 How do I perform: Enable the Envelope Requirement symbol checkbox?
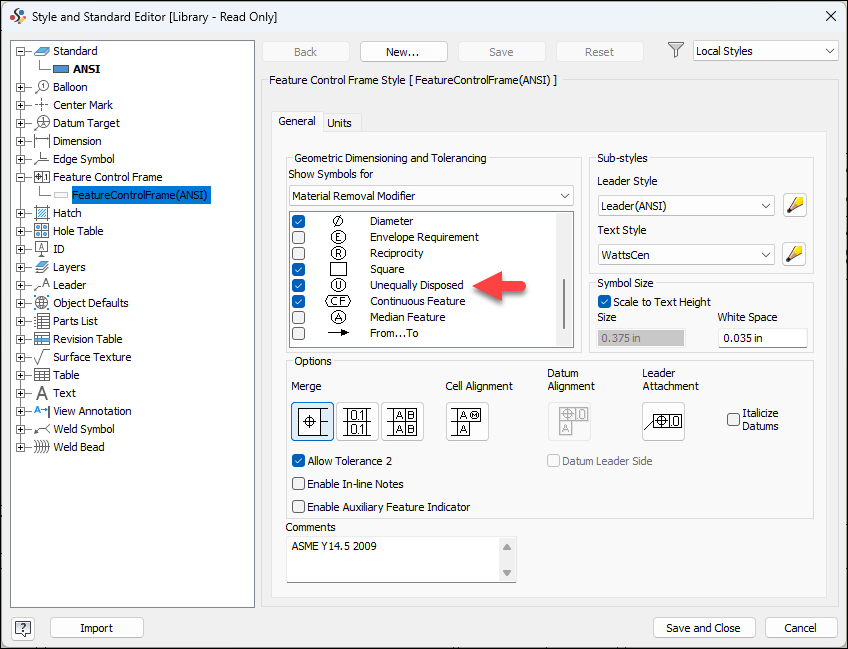pos(298,237)
